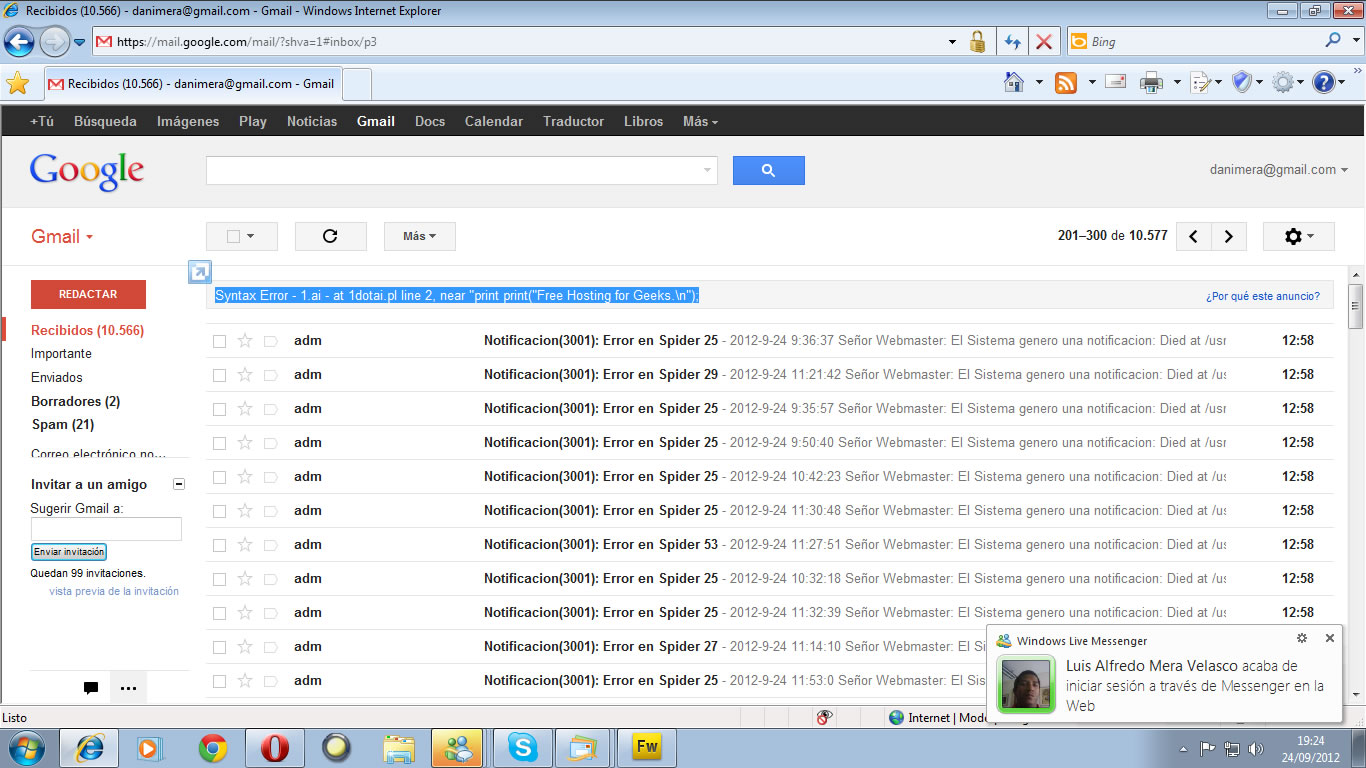1366x768 pixels.
Task: Open the IE Tools gear icon
Action: coord(1283,83)
